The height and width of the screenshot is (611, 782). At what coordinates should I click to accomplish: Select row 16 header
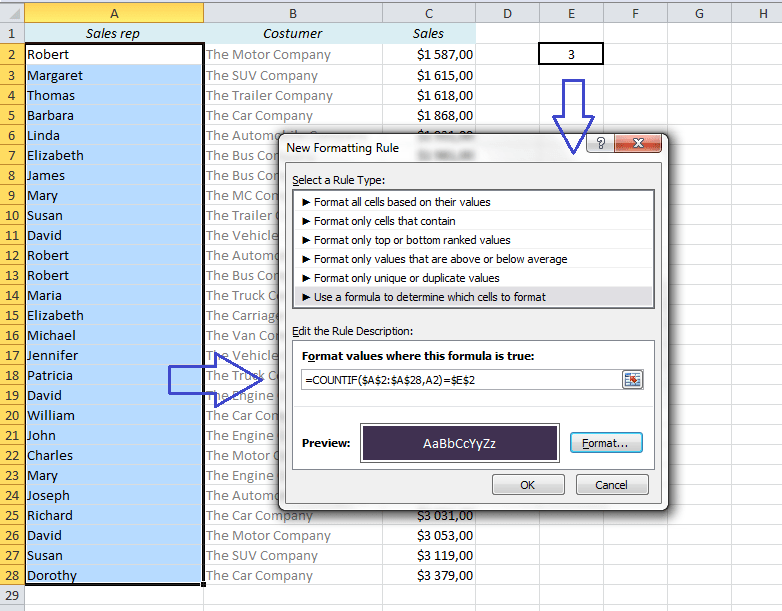(x=12, y=335)
